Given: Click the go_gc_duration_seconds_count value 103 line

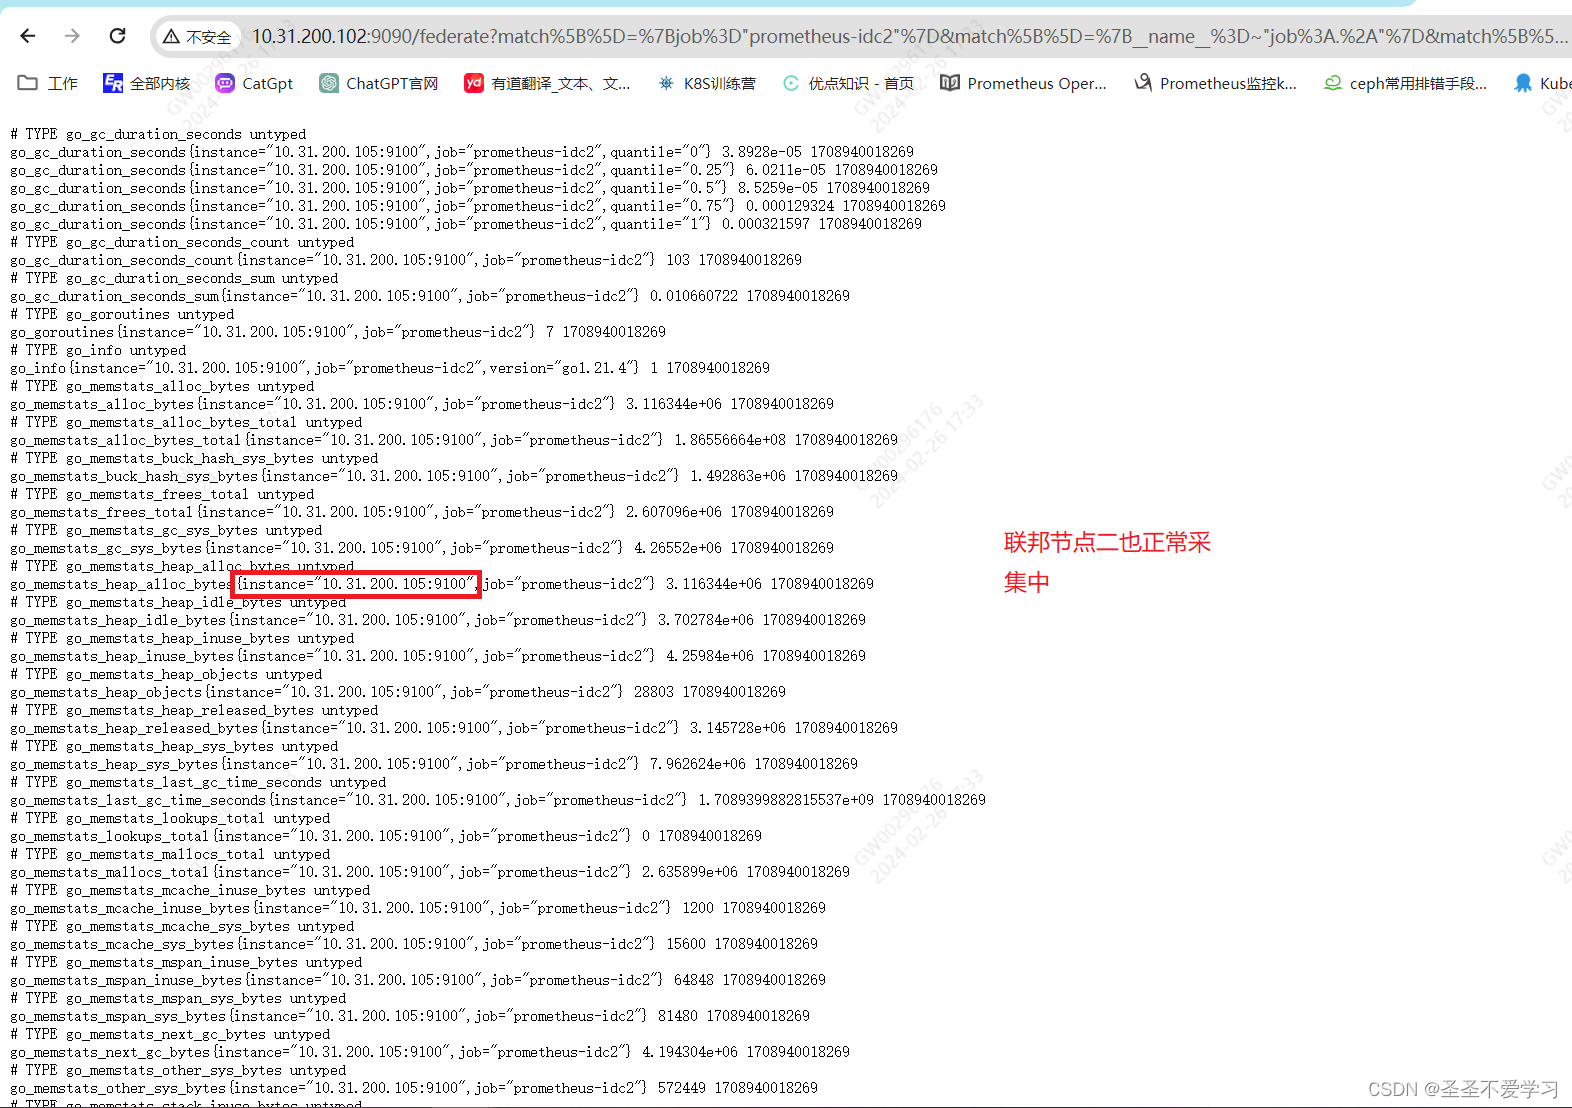Looking at the screenshot, I should 406,260.
